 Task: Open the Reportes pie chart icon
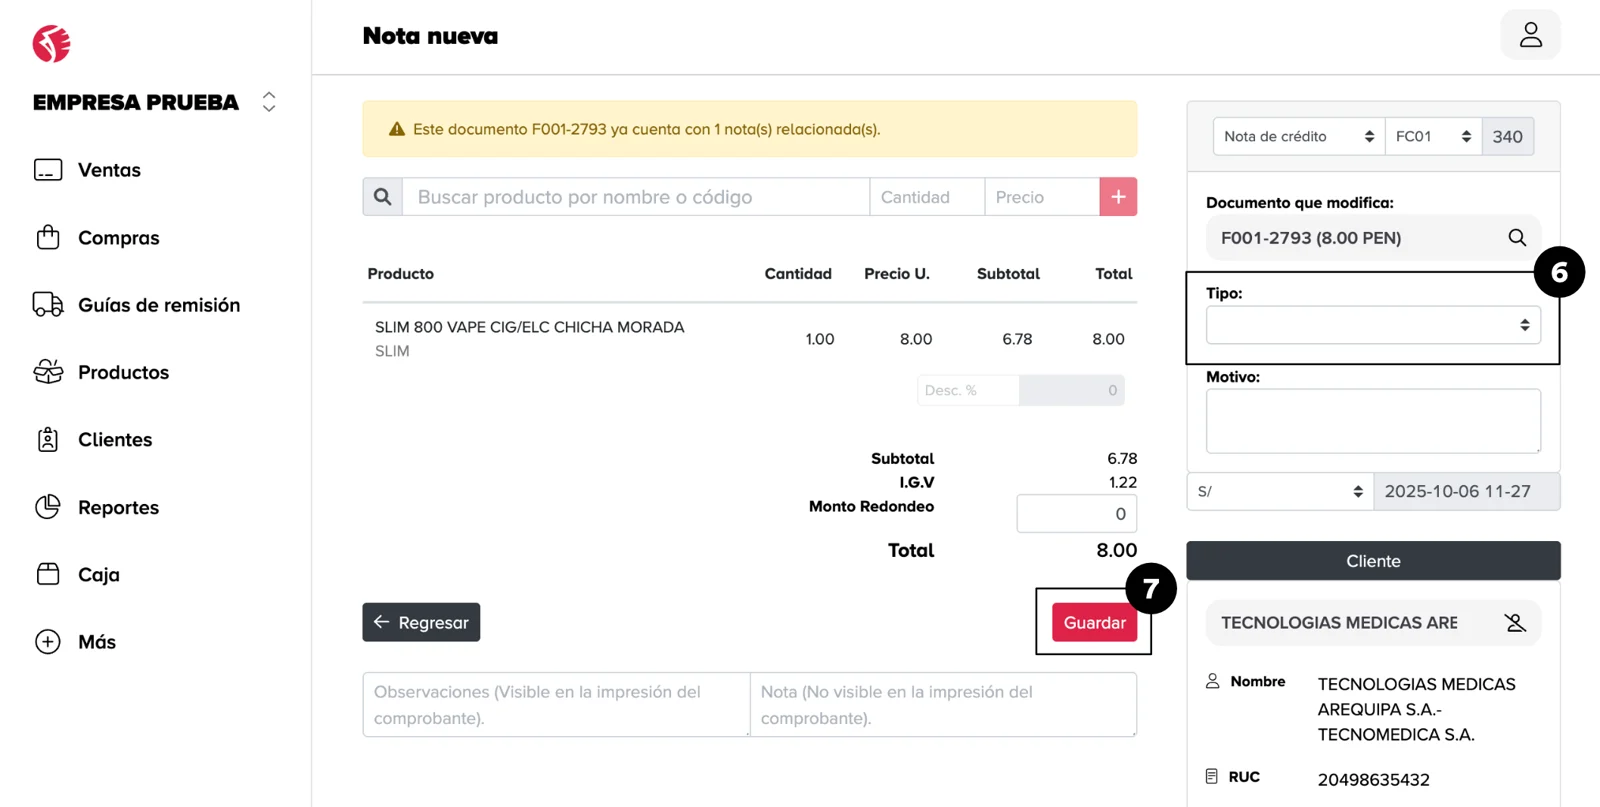click(48, 507)
